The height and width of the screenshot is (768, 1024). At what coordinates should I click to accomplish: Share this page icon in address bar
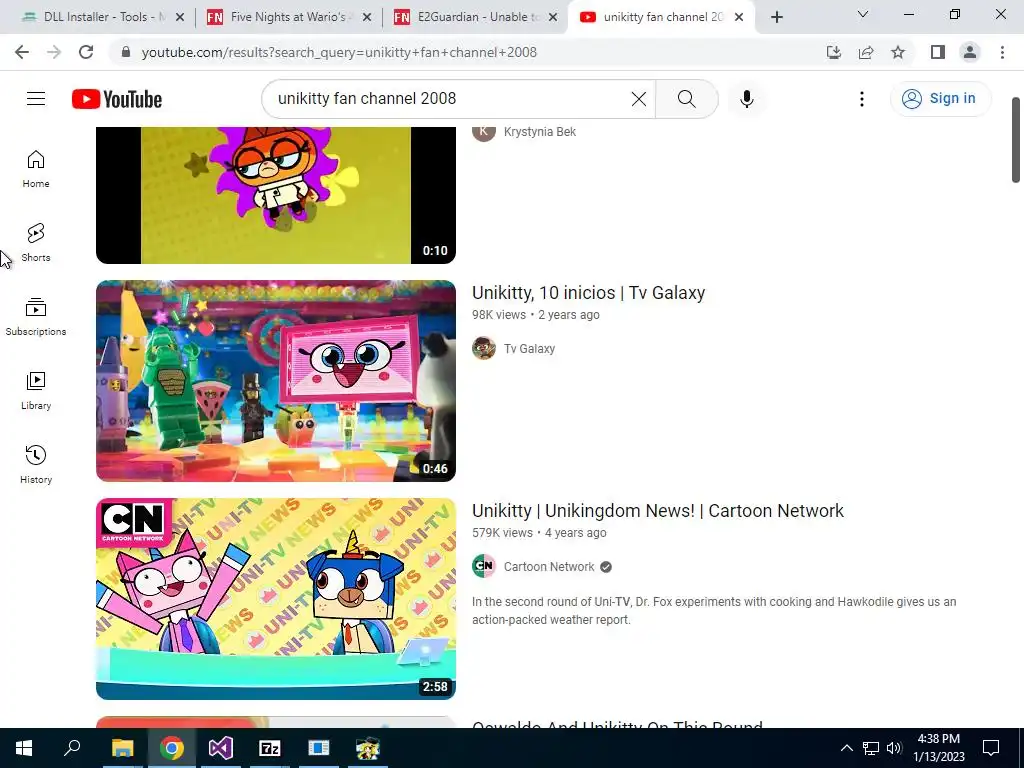pyautogui.click(x=866, y=52)
